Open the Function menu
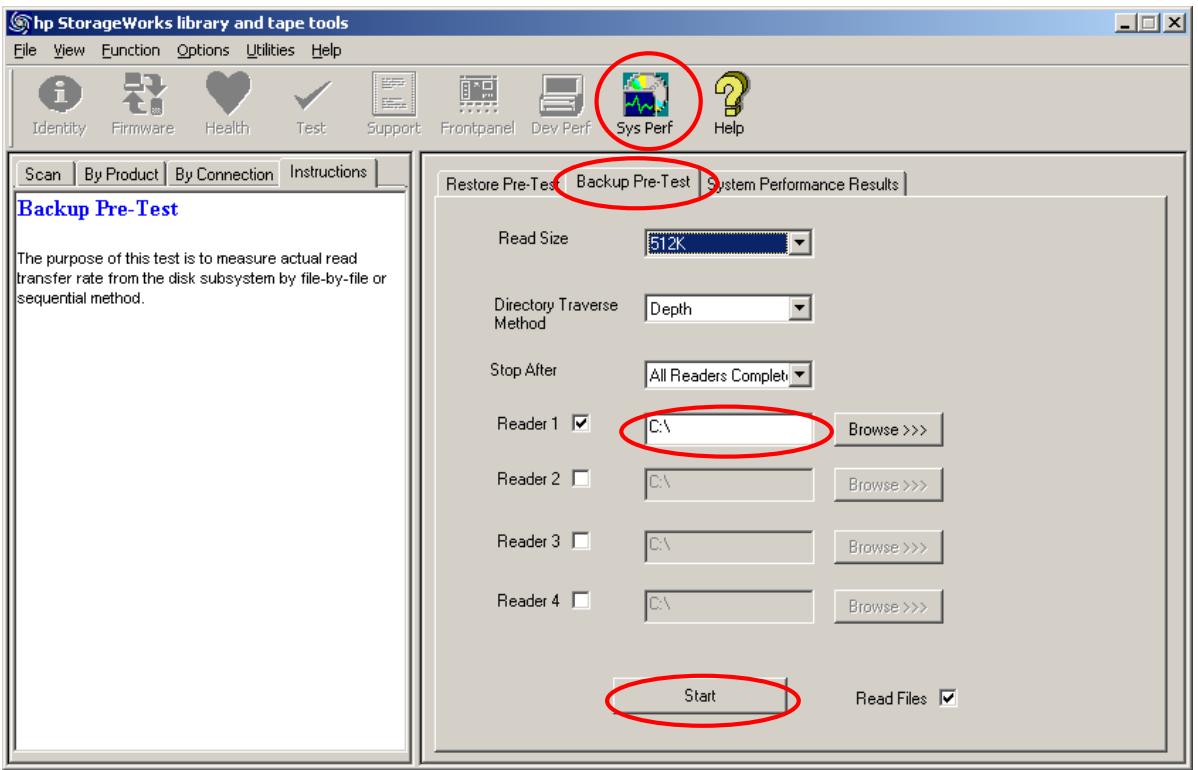 click(x=131, y=50)
